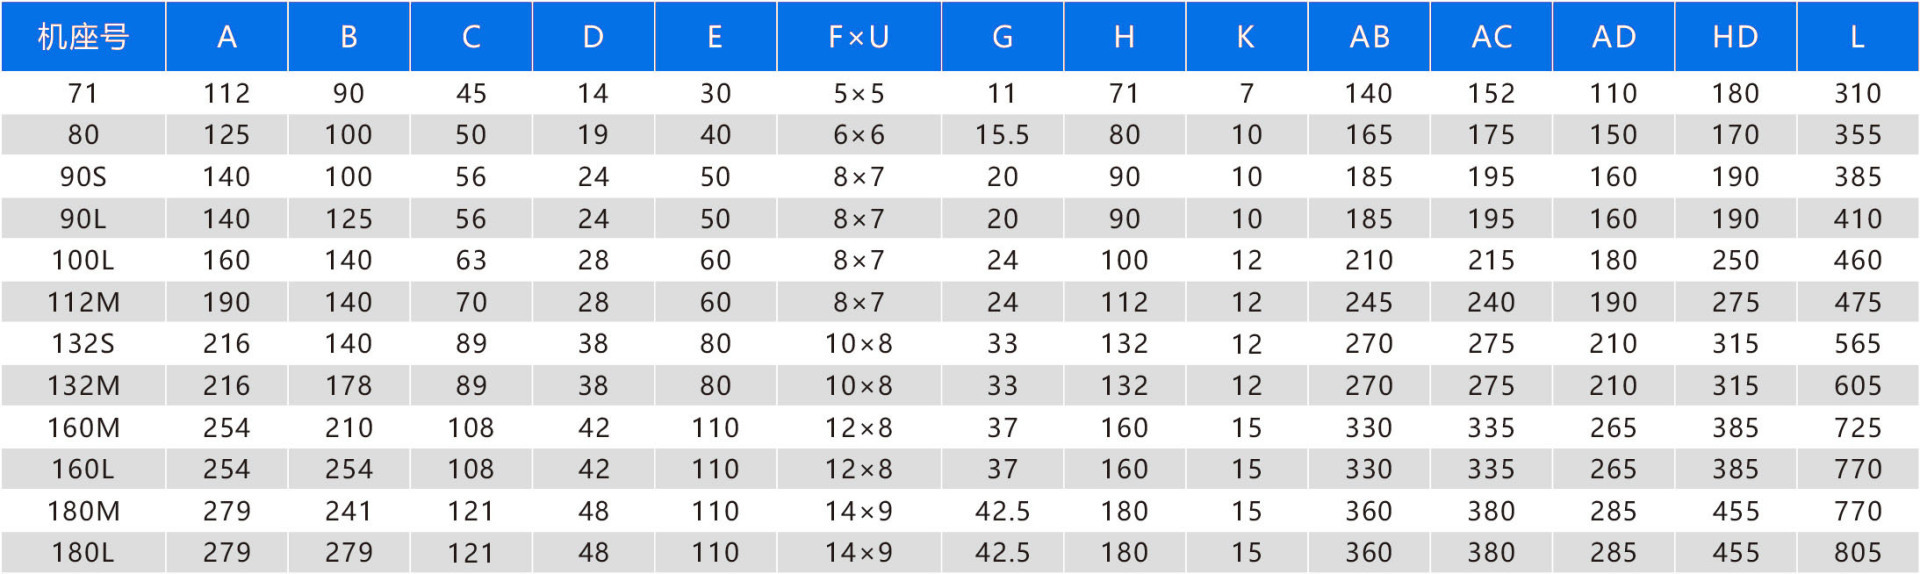Click the HD column header
This screenshot has width=1920, height=574.
[1735, 37]
